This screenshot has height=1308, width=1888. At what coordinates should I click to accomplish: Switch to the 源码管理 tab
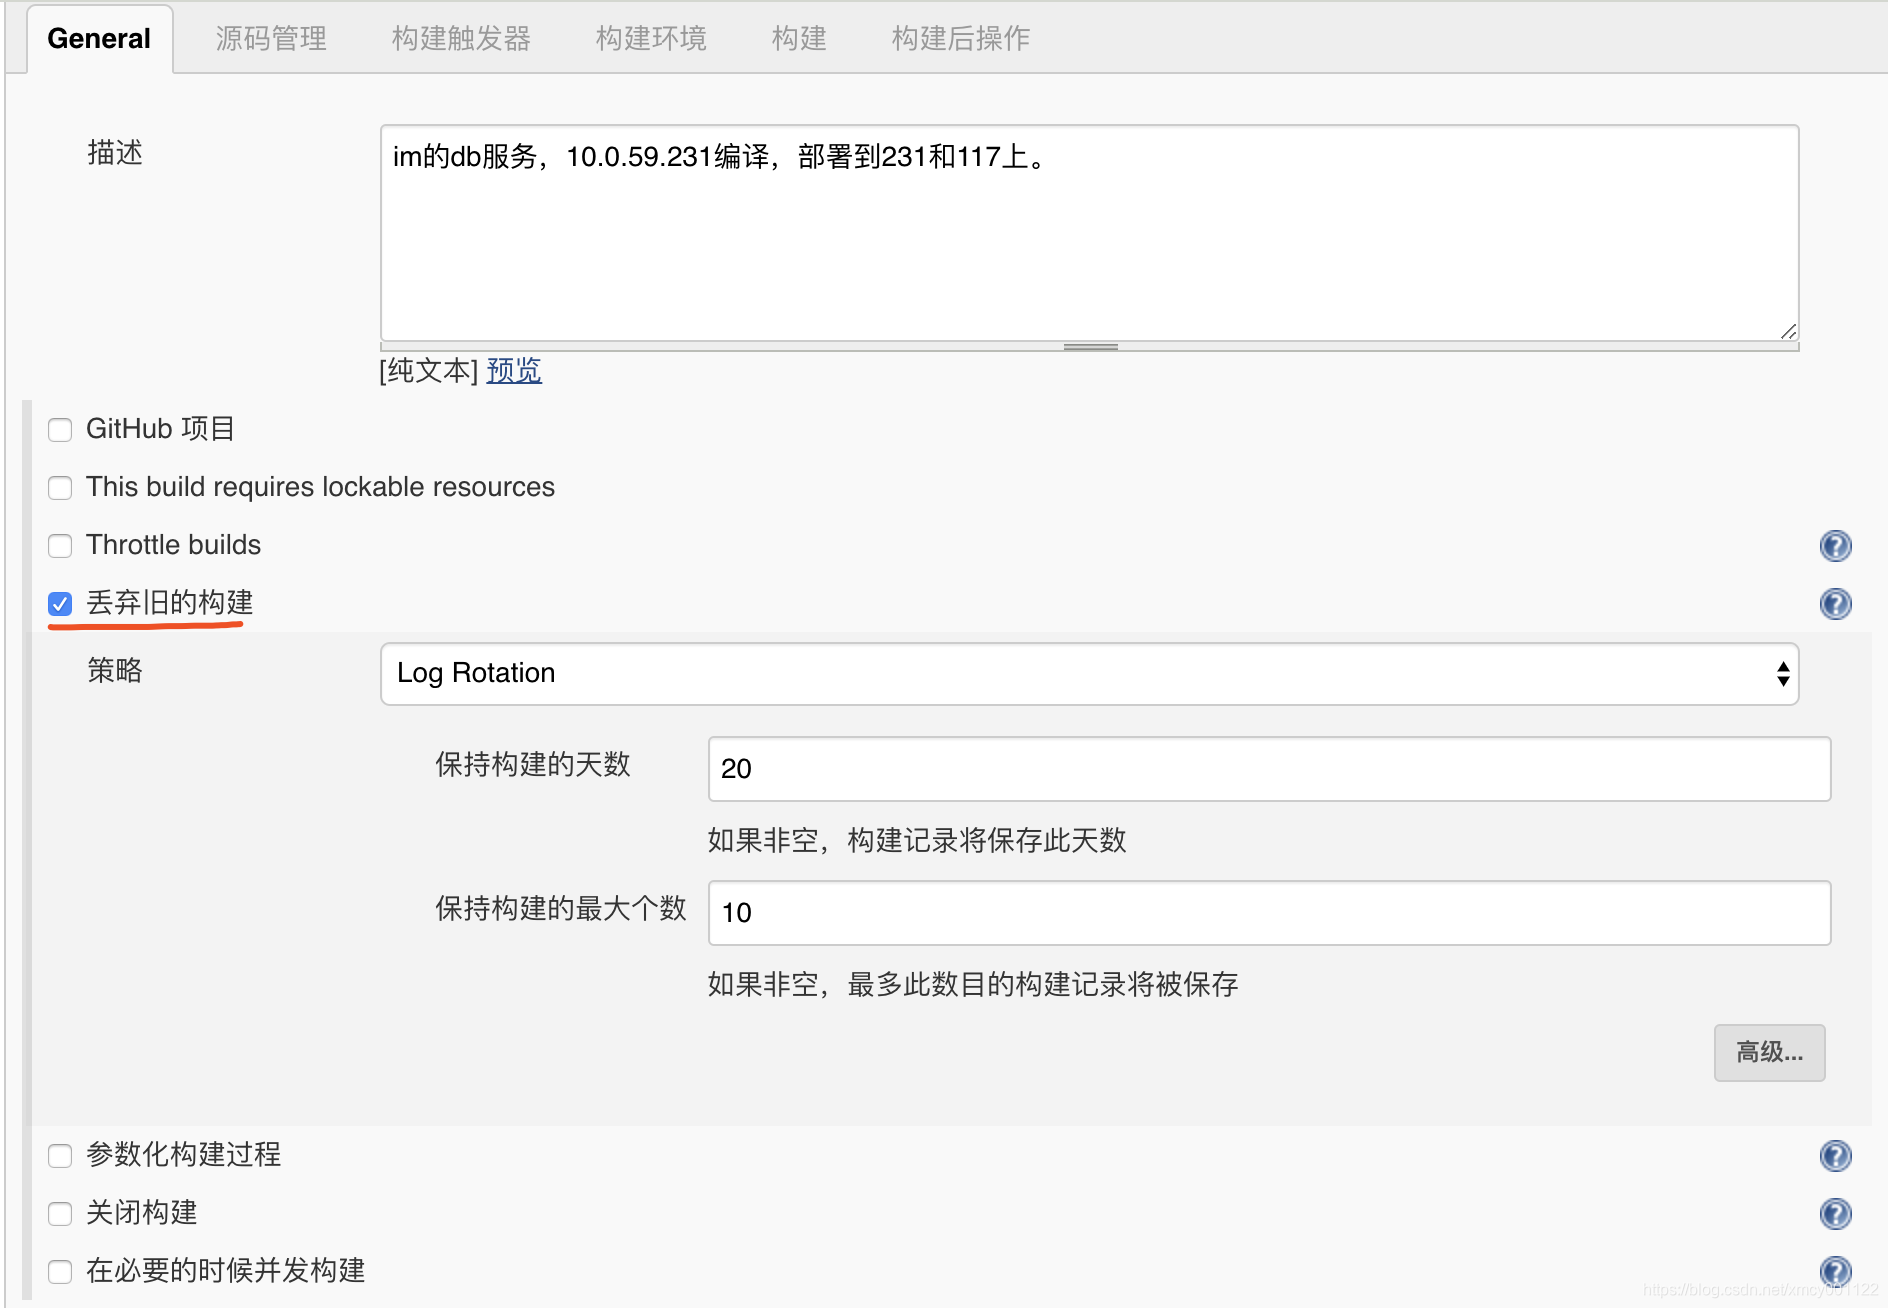[271, 39]
